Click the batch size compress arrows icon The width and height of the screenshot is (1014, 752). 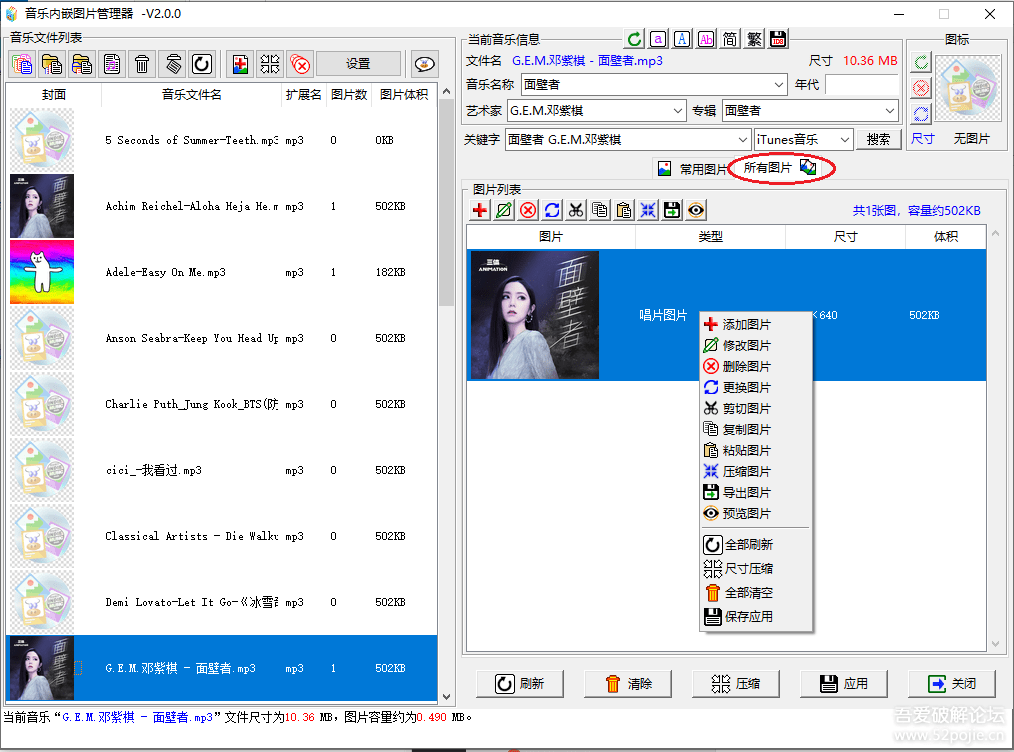270,64
